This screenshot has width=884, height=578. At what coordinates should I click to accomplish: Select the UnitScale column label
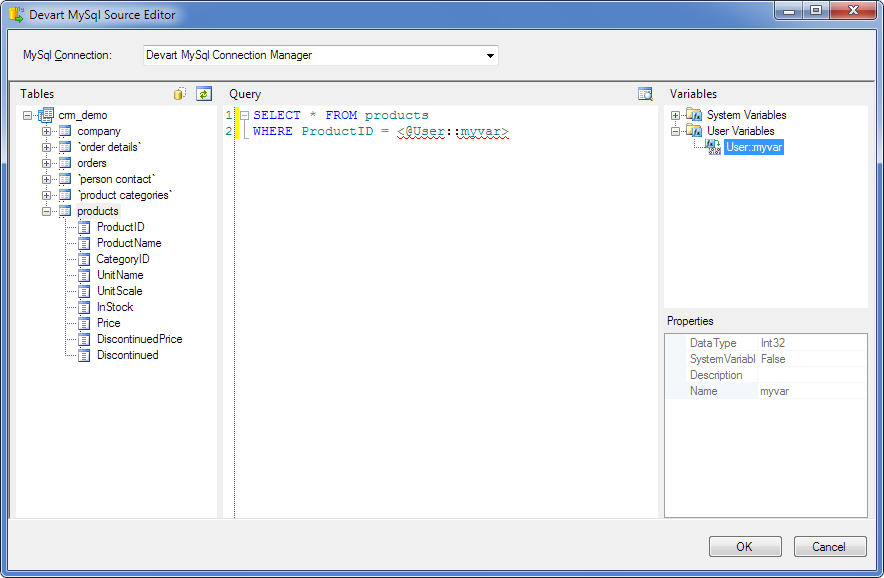(120, 291)
